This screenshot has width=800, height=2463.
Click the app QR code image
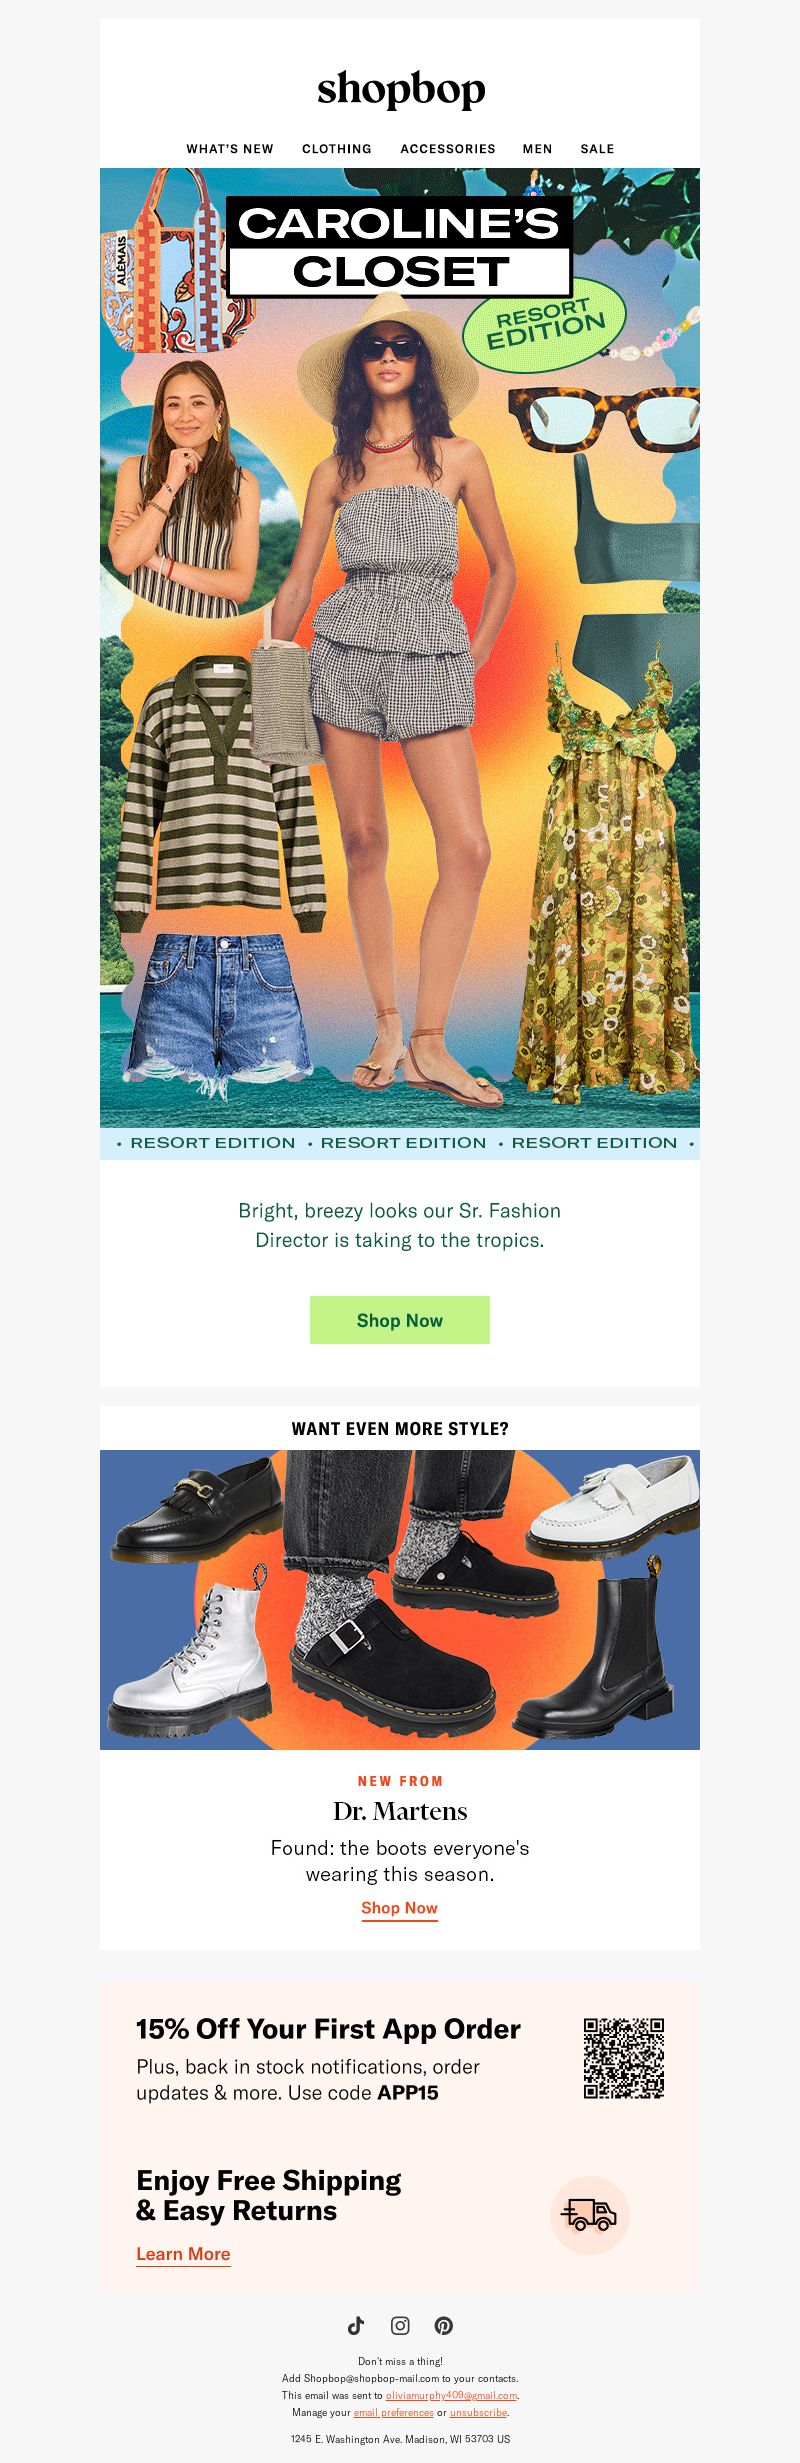[624, 2058]
